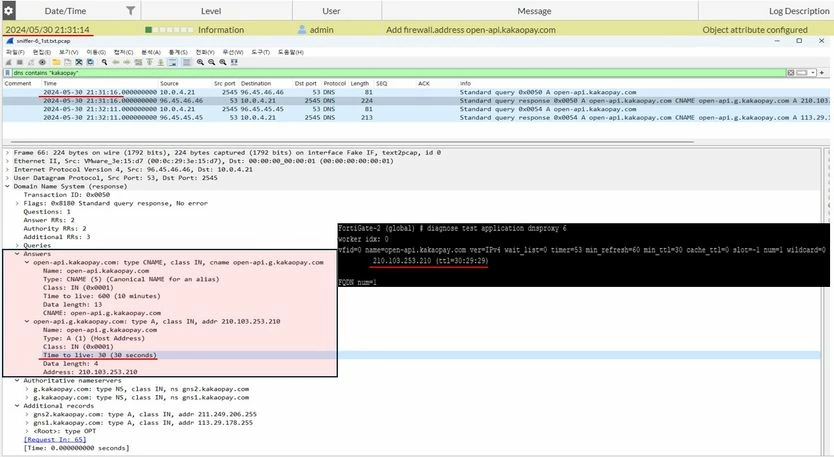The image size is (834, 457).
Task: Expand the <Root>: type OPT record
Action: [27, 431]
